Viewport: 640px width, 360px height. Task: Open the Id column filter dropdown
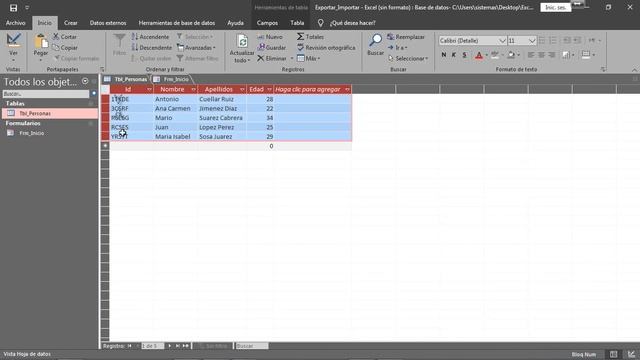point(149,89)
